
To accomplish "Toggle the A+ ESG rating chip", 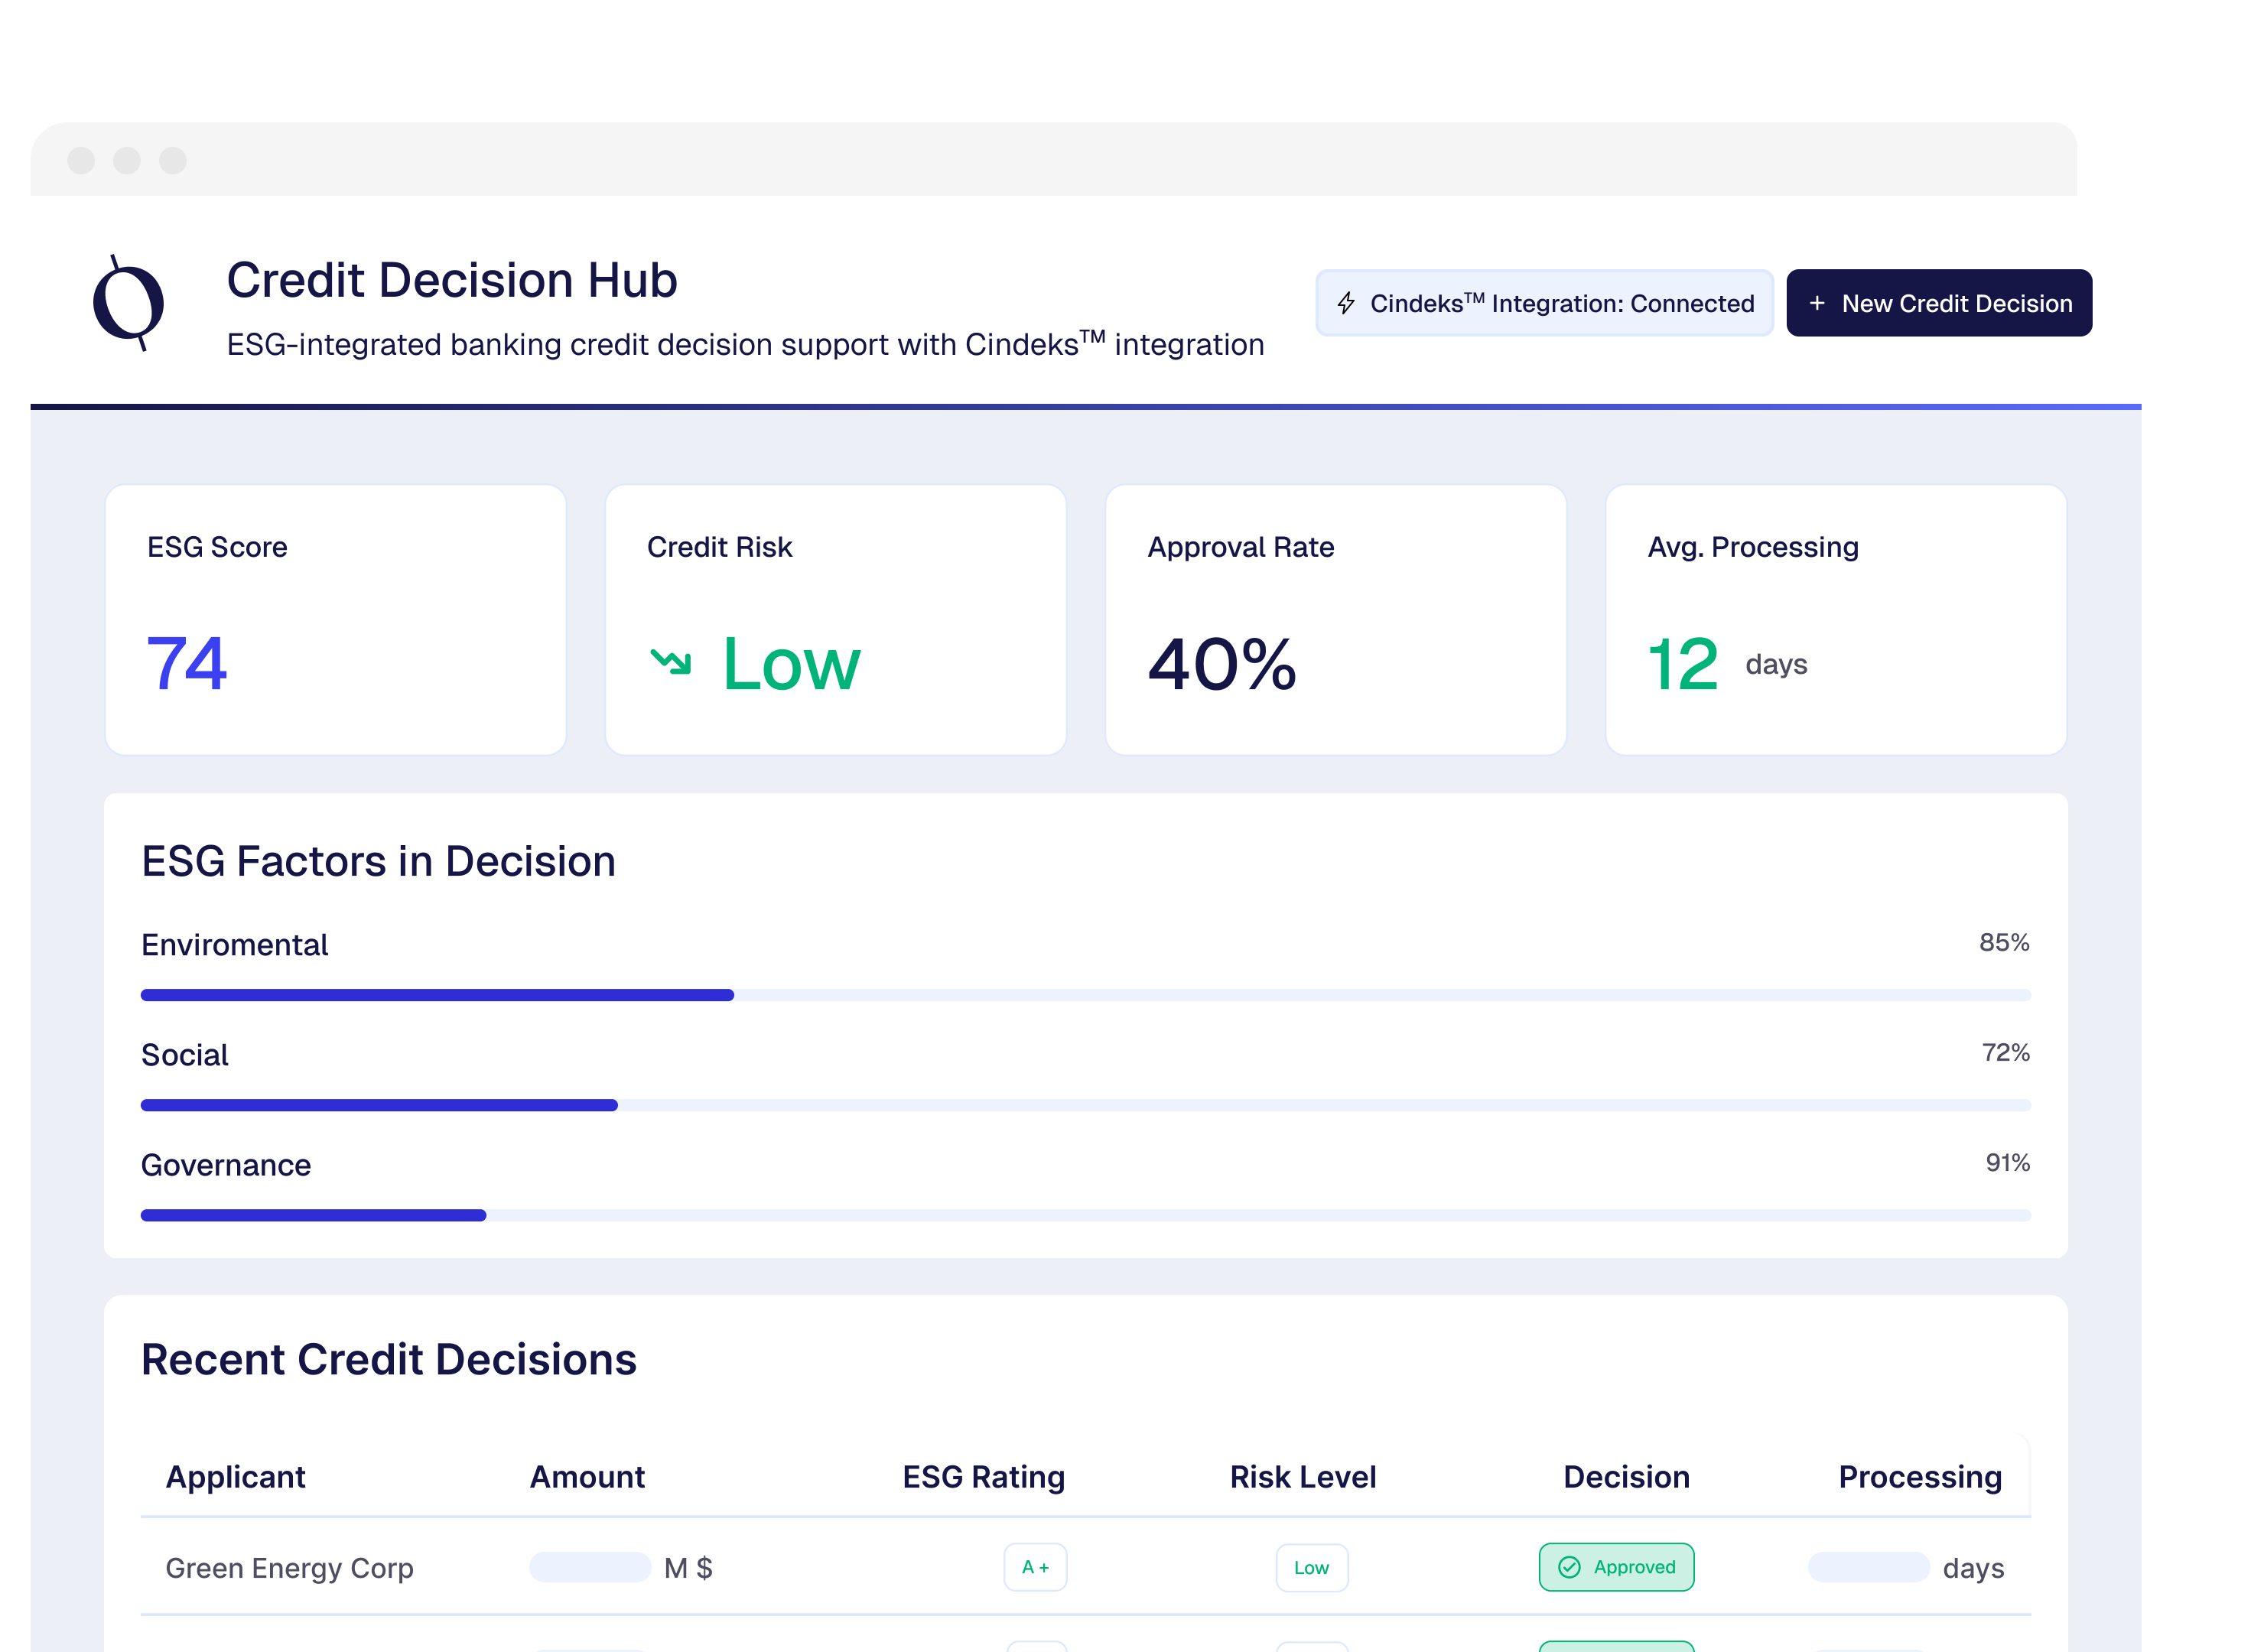I will click(x=1035, y=1567).
